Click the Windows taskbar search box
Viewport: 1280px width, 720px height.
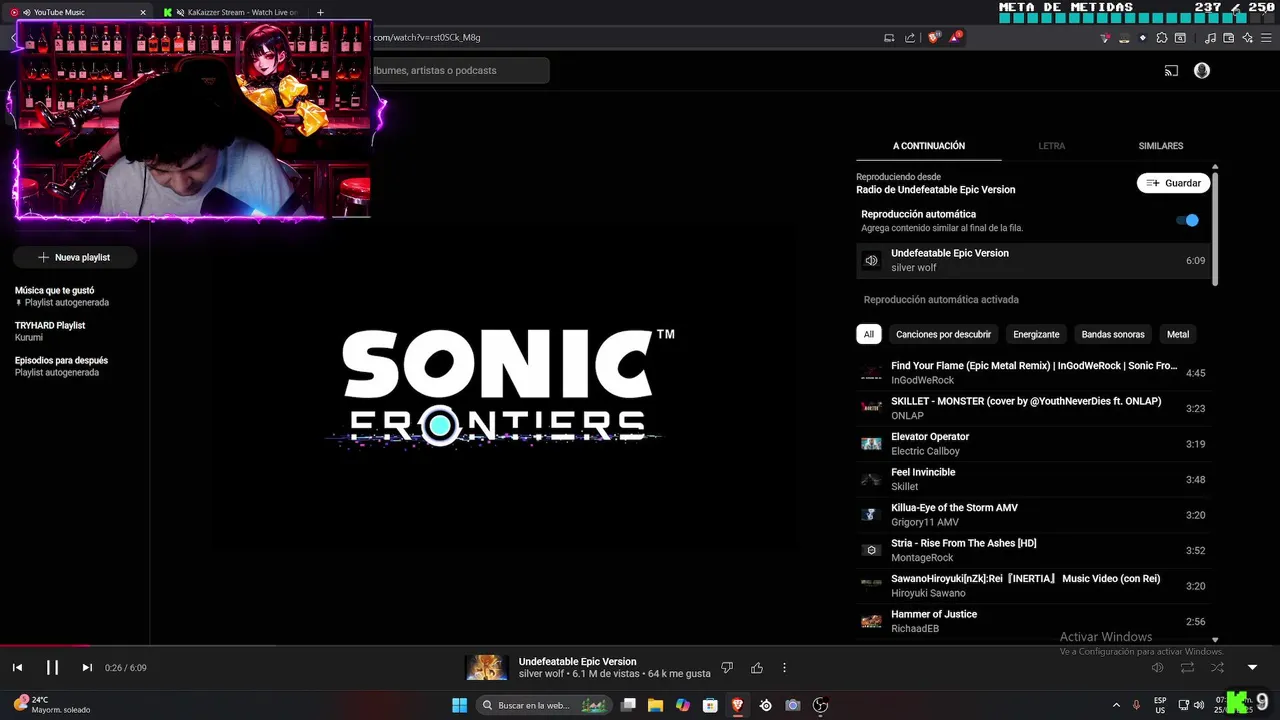(x=544, y=705)
